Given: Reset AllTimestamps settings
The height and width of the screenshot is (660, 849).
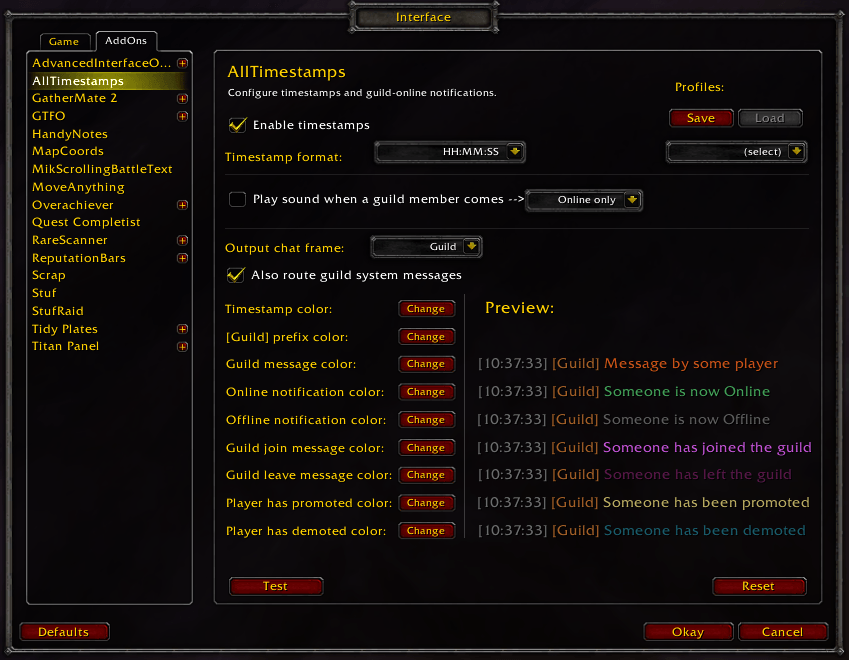Looking at the screenshot, I should (x=759, y=586).
